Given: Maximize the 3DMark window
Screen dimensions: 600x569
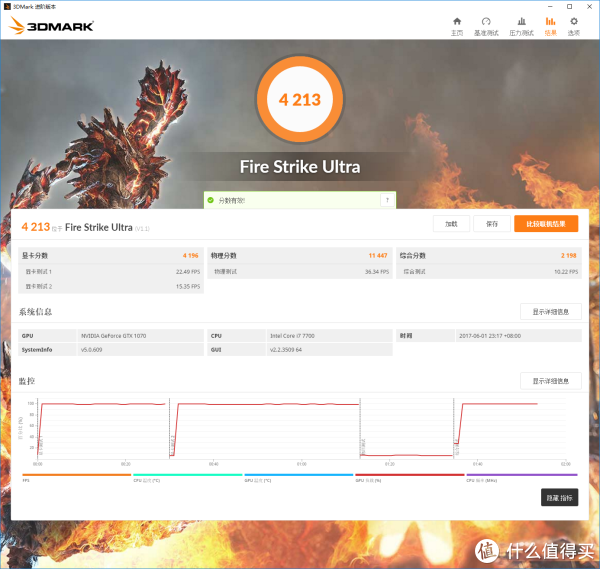Looking at the screenshot, I should pos(569,7).
